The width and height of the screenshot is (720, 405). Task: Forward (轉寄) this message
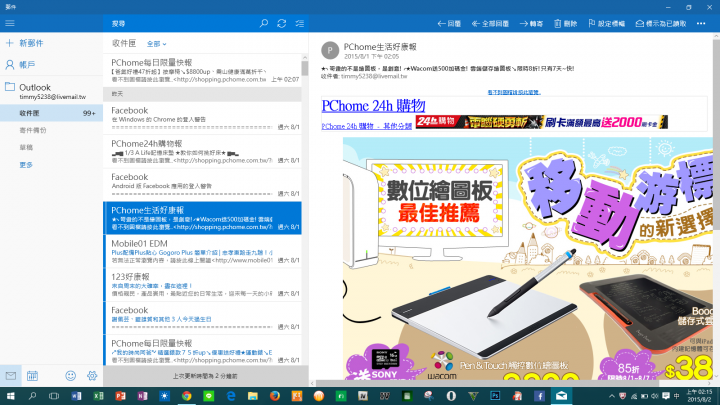[531, 24]
